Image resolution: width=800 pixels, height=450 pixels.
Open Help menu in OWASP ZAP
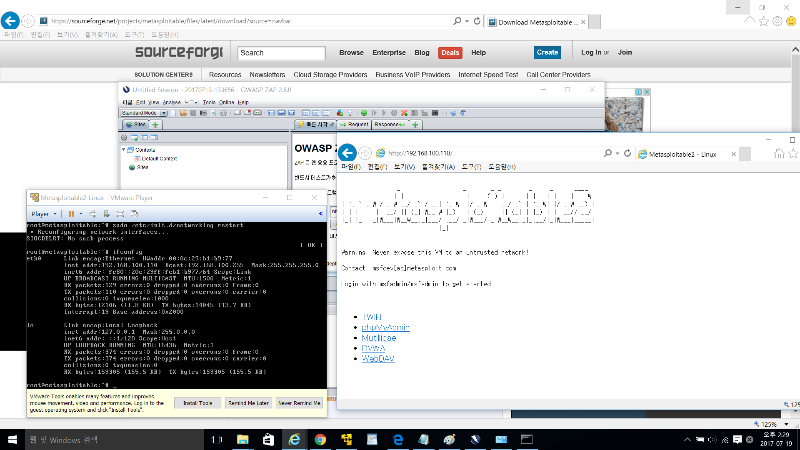coord(243,102)
